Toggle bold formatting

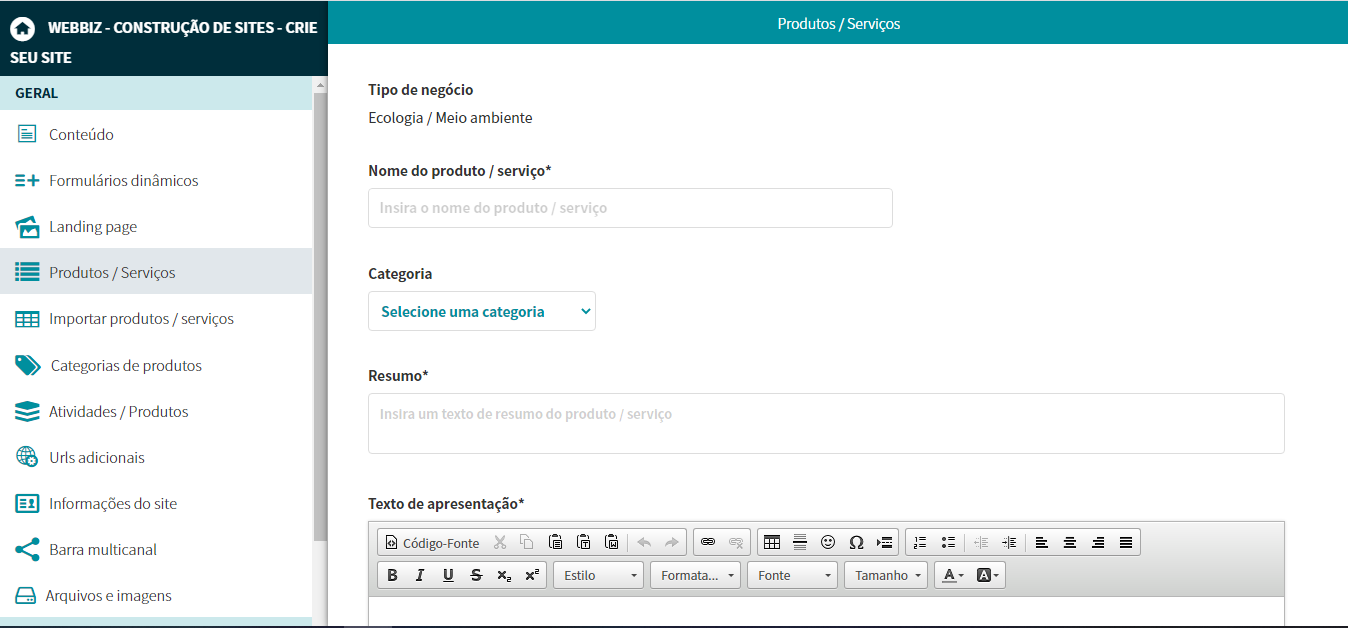(392, 575)
